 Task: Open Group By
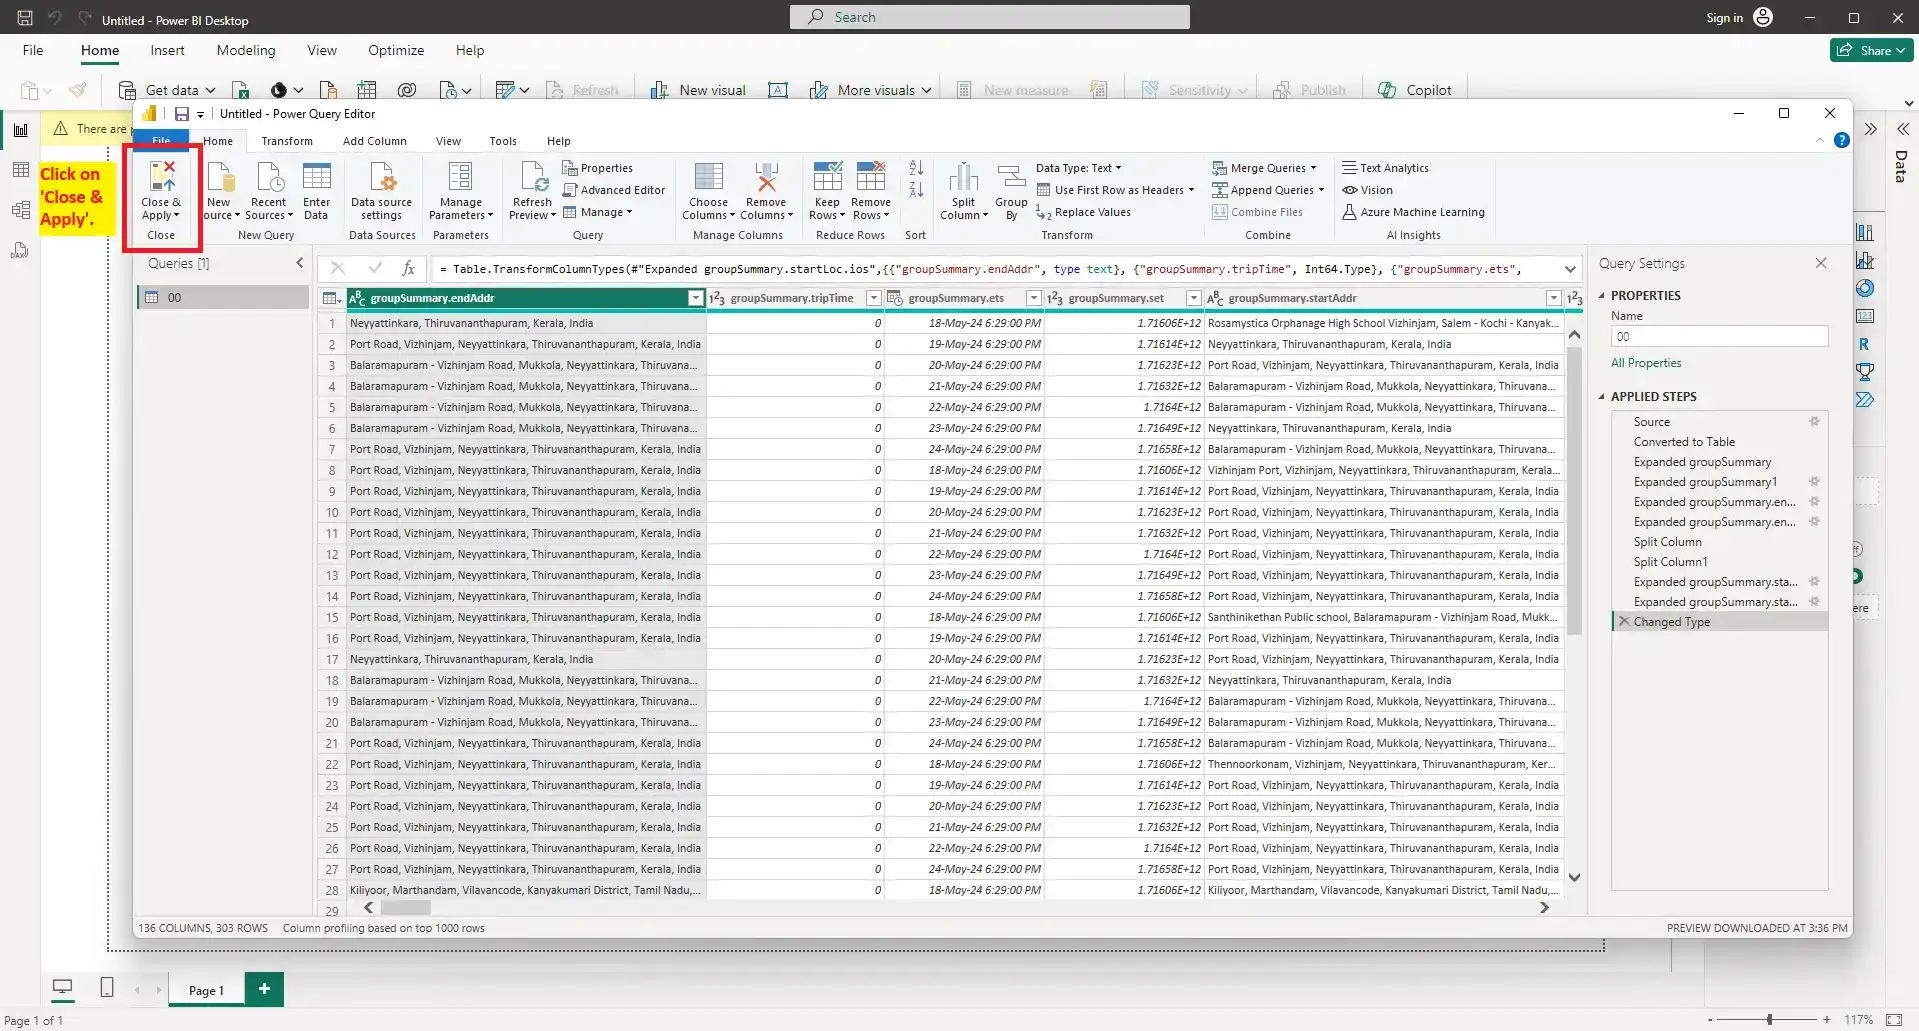click(x=1011, y=190)
